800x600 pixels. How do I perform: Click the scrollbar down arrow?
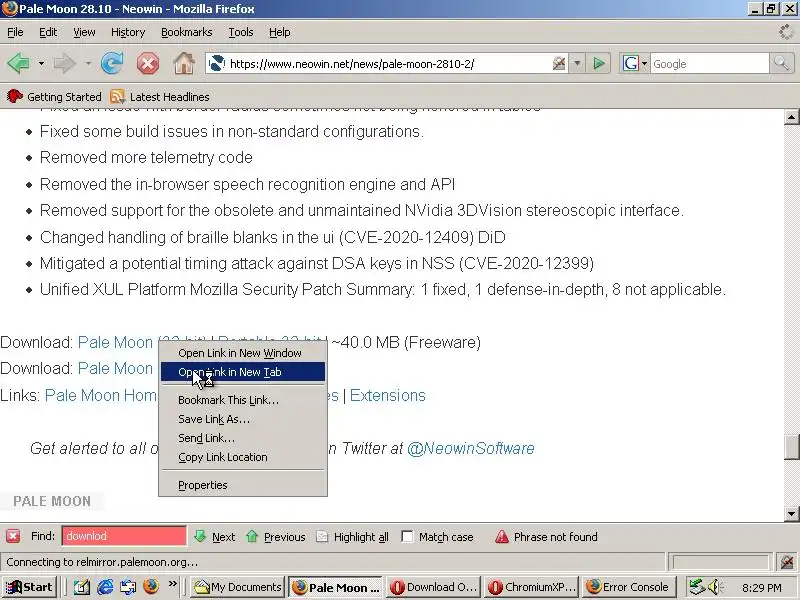click(x=791, y=514)
